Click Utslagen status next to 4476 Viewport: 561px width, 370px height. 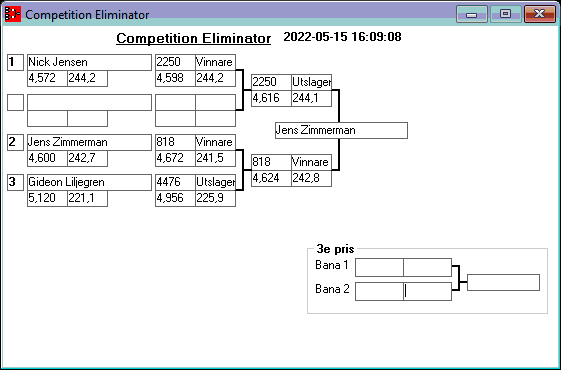(215, 182)
